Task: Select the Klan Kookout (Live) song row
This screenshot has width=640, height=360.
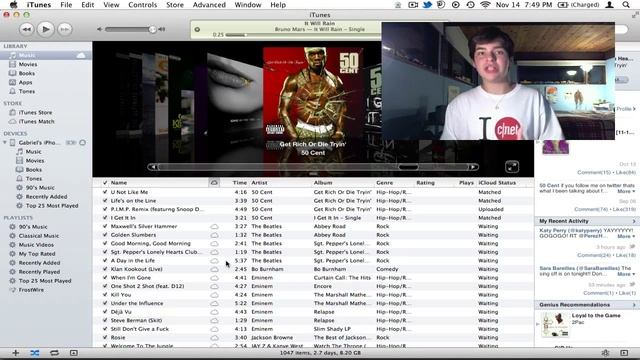Action: (313, 269)
